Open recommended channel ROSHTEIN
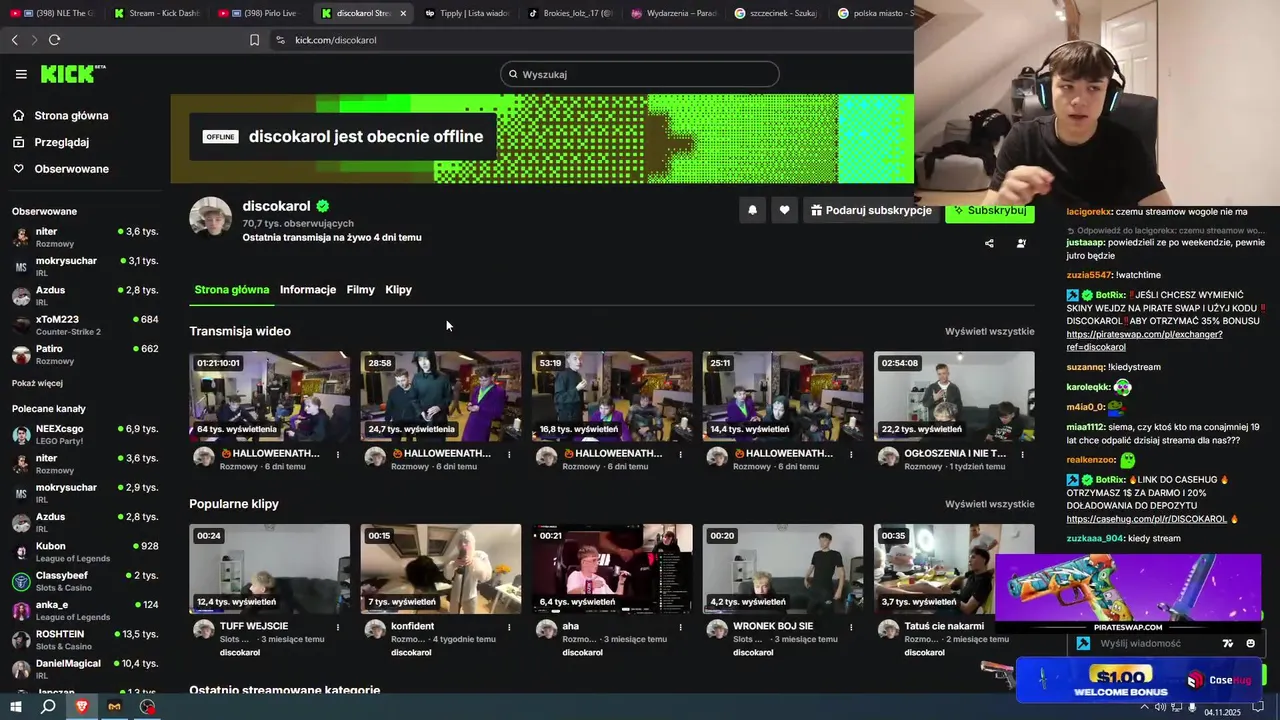The height and width of the screenshot is (720, 1280). coord(85,640)
